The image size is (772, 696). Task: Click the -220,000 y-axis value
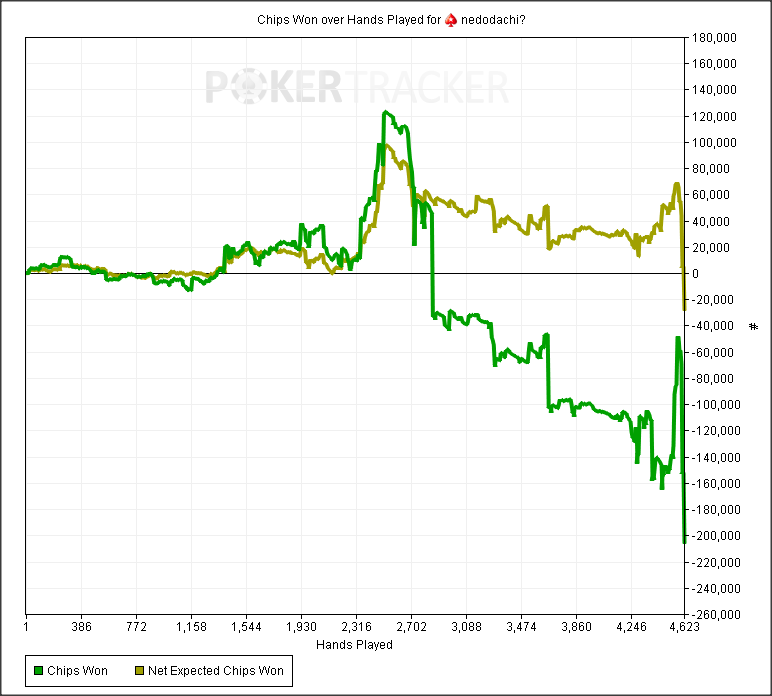(x=716, y=562)
